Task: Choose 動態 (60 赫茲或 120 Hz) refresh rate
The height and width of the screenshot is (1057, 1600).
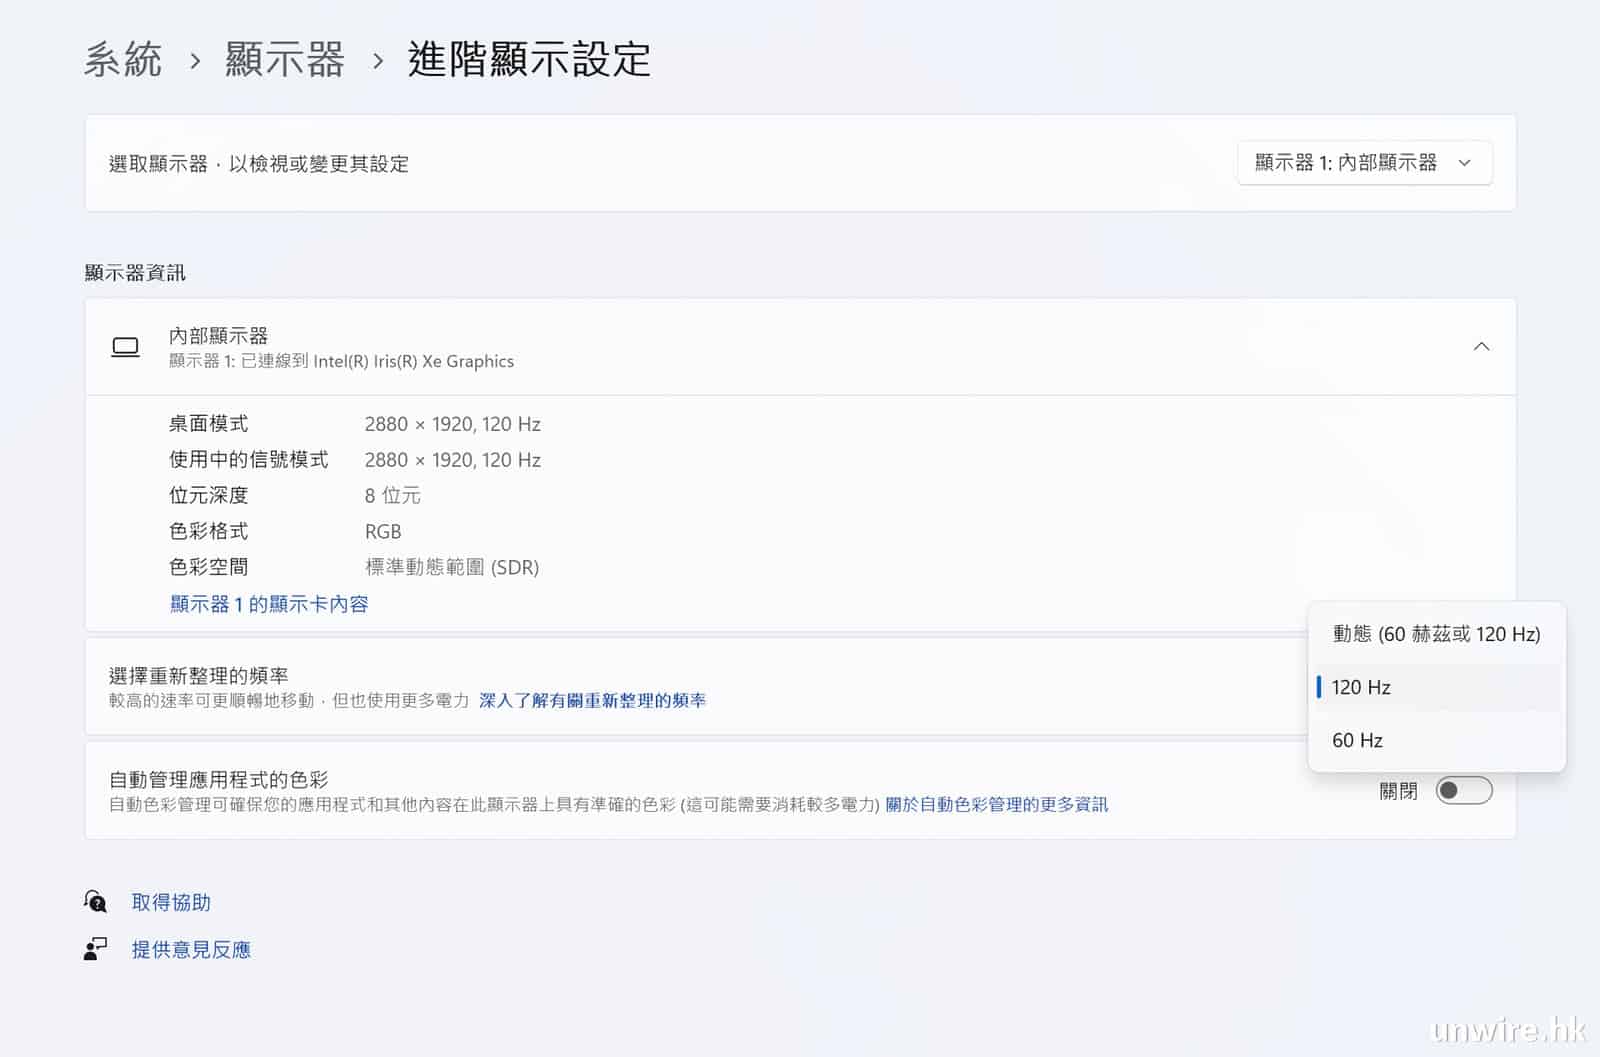Action: 1436,634
